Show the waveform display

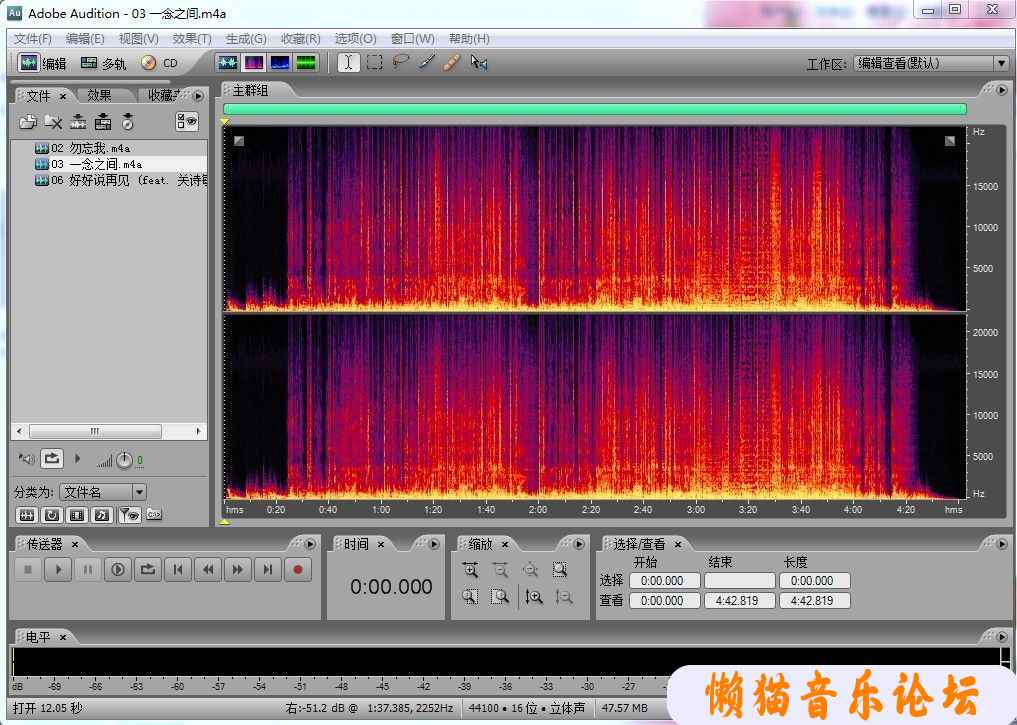point(228,63)
